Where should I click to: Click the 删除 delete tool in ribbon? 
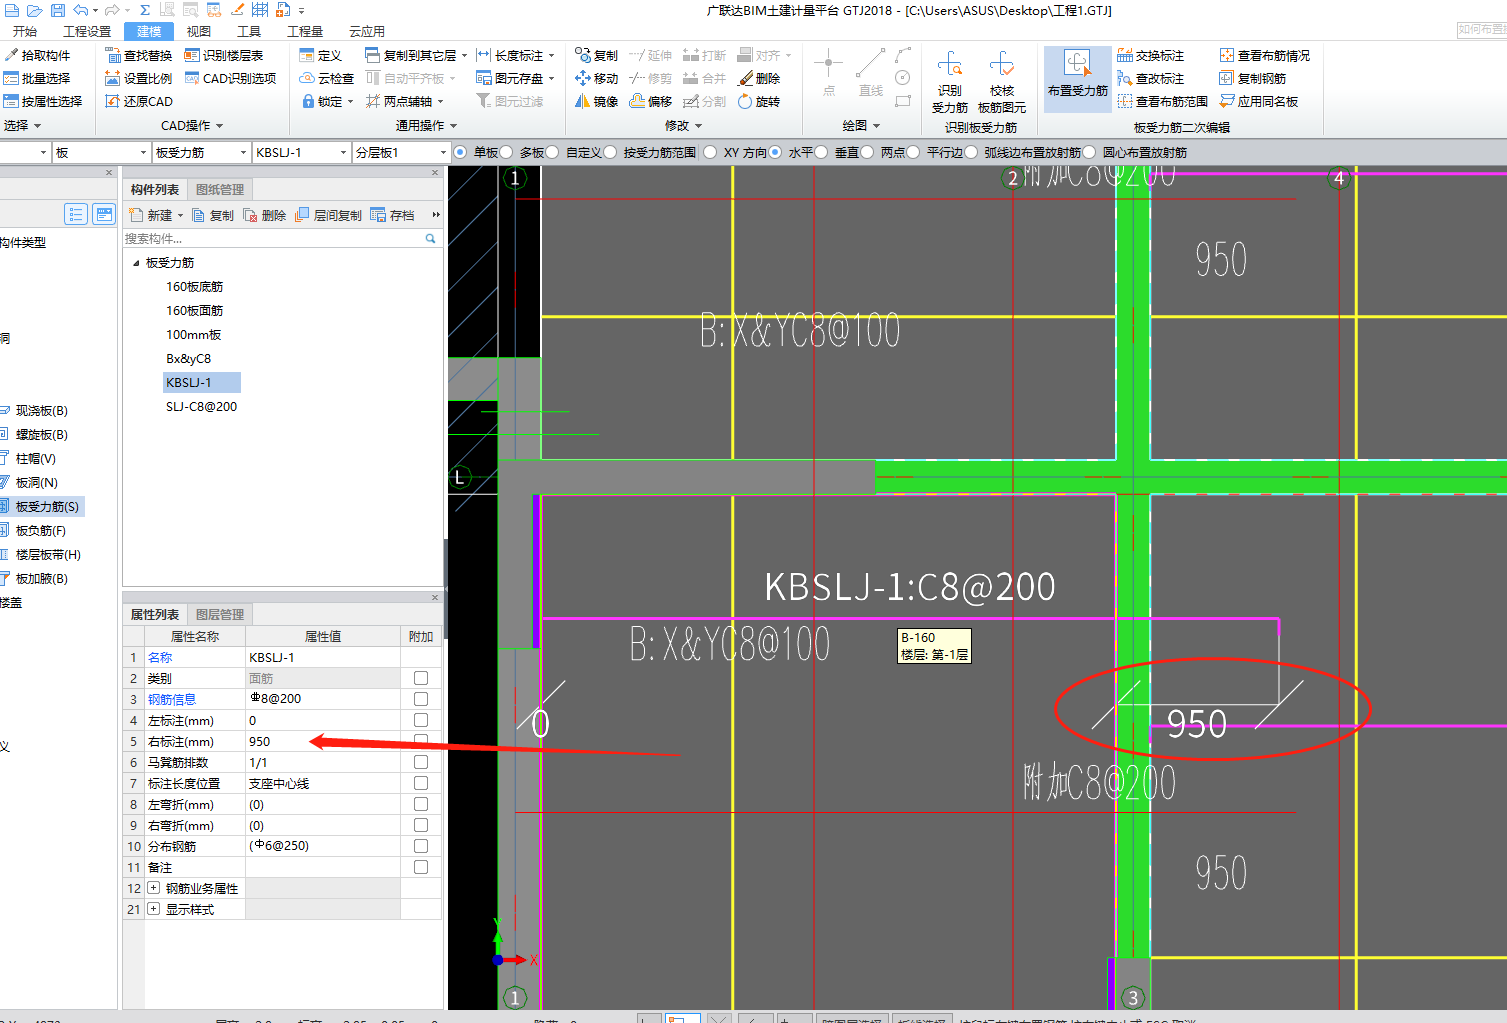point(759,78)
